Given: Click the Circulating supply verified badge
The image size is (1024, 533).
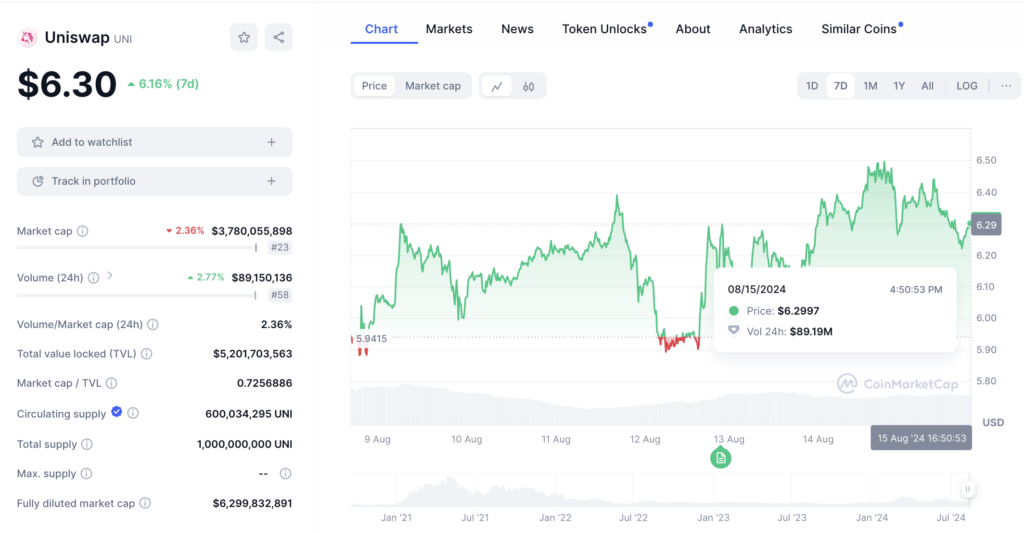Looking at the screenshot, I should click(116, 412).
